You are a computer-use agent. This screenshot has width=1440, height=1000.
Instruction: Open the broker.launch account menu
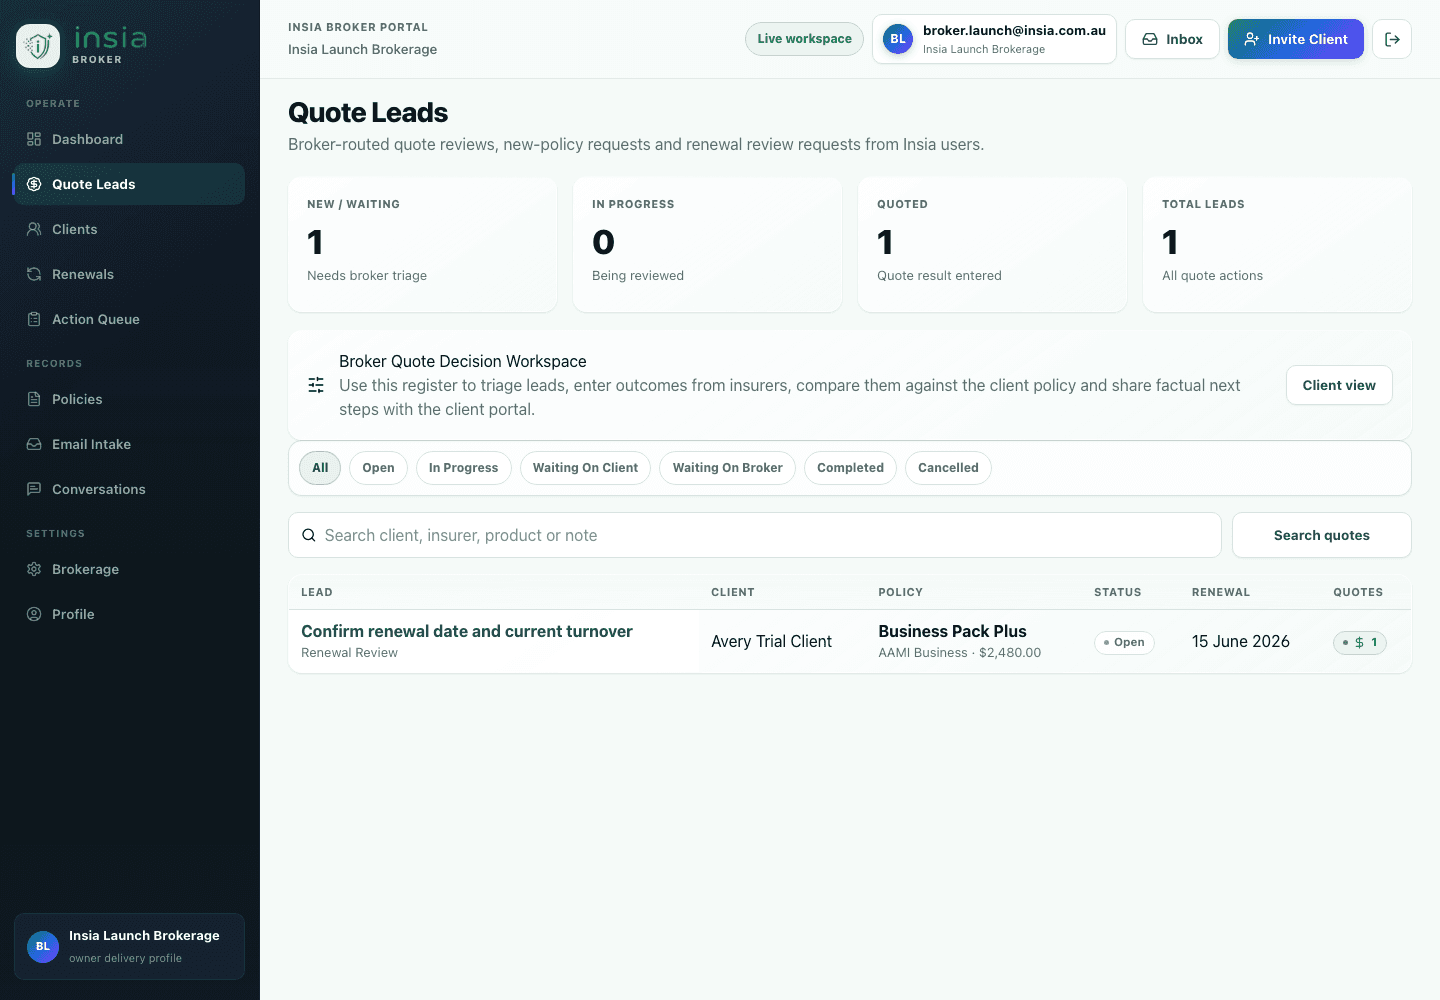point(994,39)
